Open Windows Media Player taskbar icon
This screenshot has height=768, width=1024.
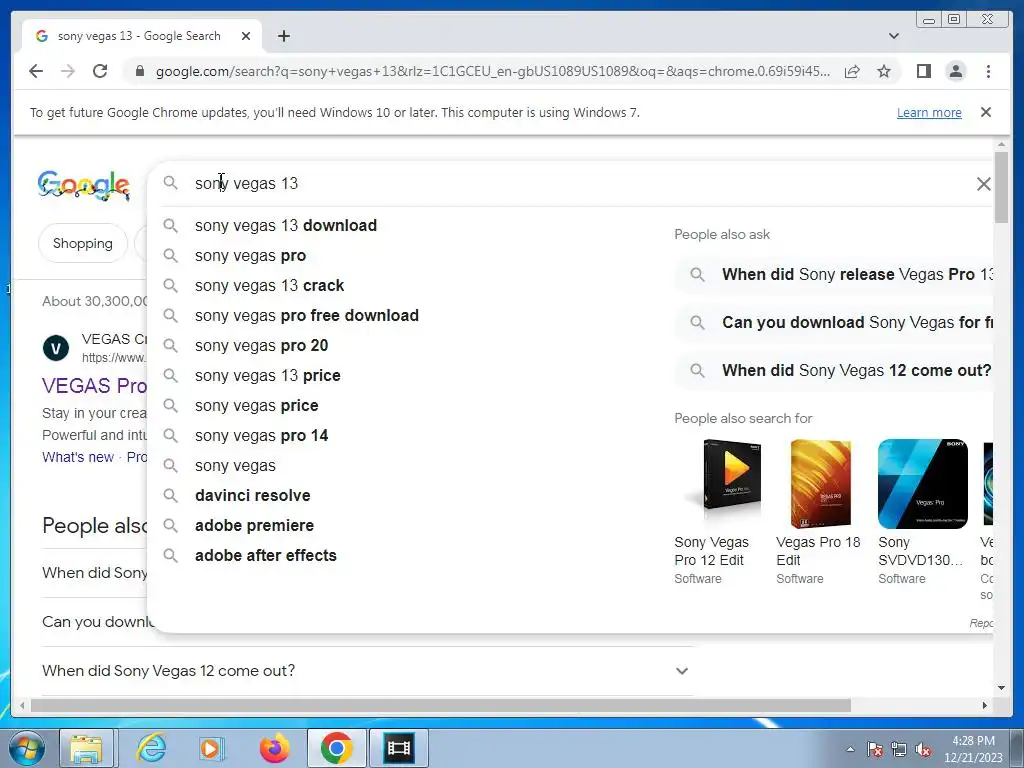coord(210,748)
